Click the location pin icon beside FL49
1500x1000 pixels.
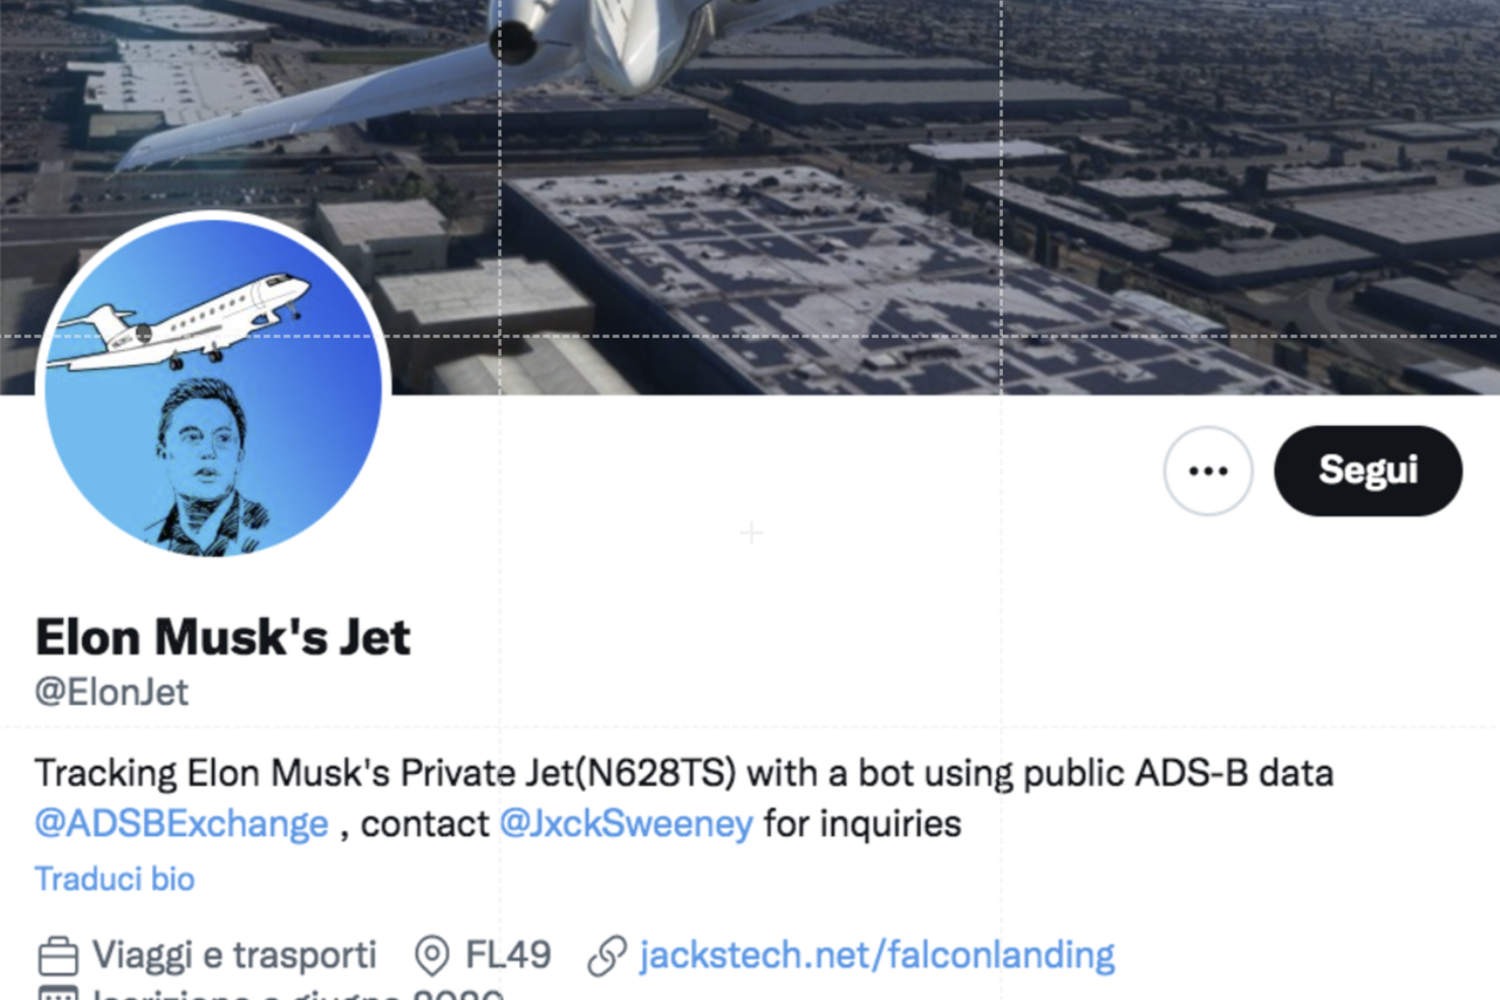pos(434,954)
